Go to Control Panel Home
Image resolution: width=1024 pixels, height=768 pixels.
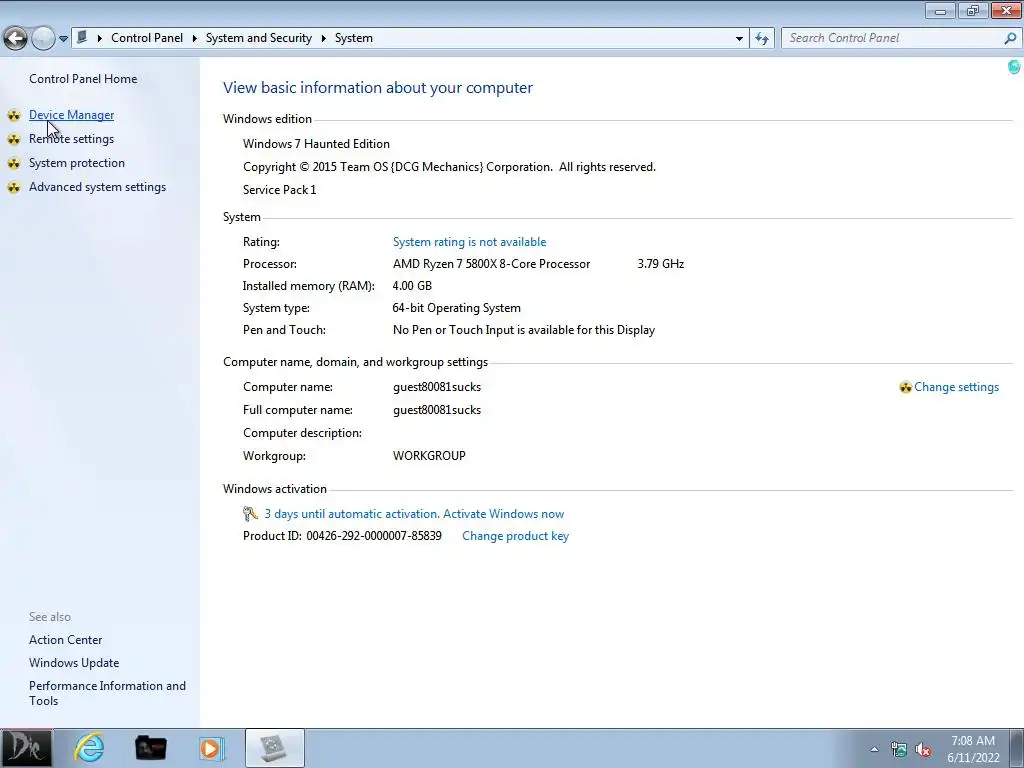tap(83, 79)
